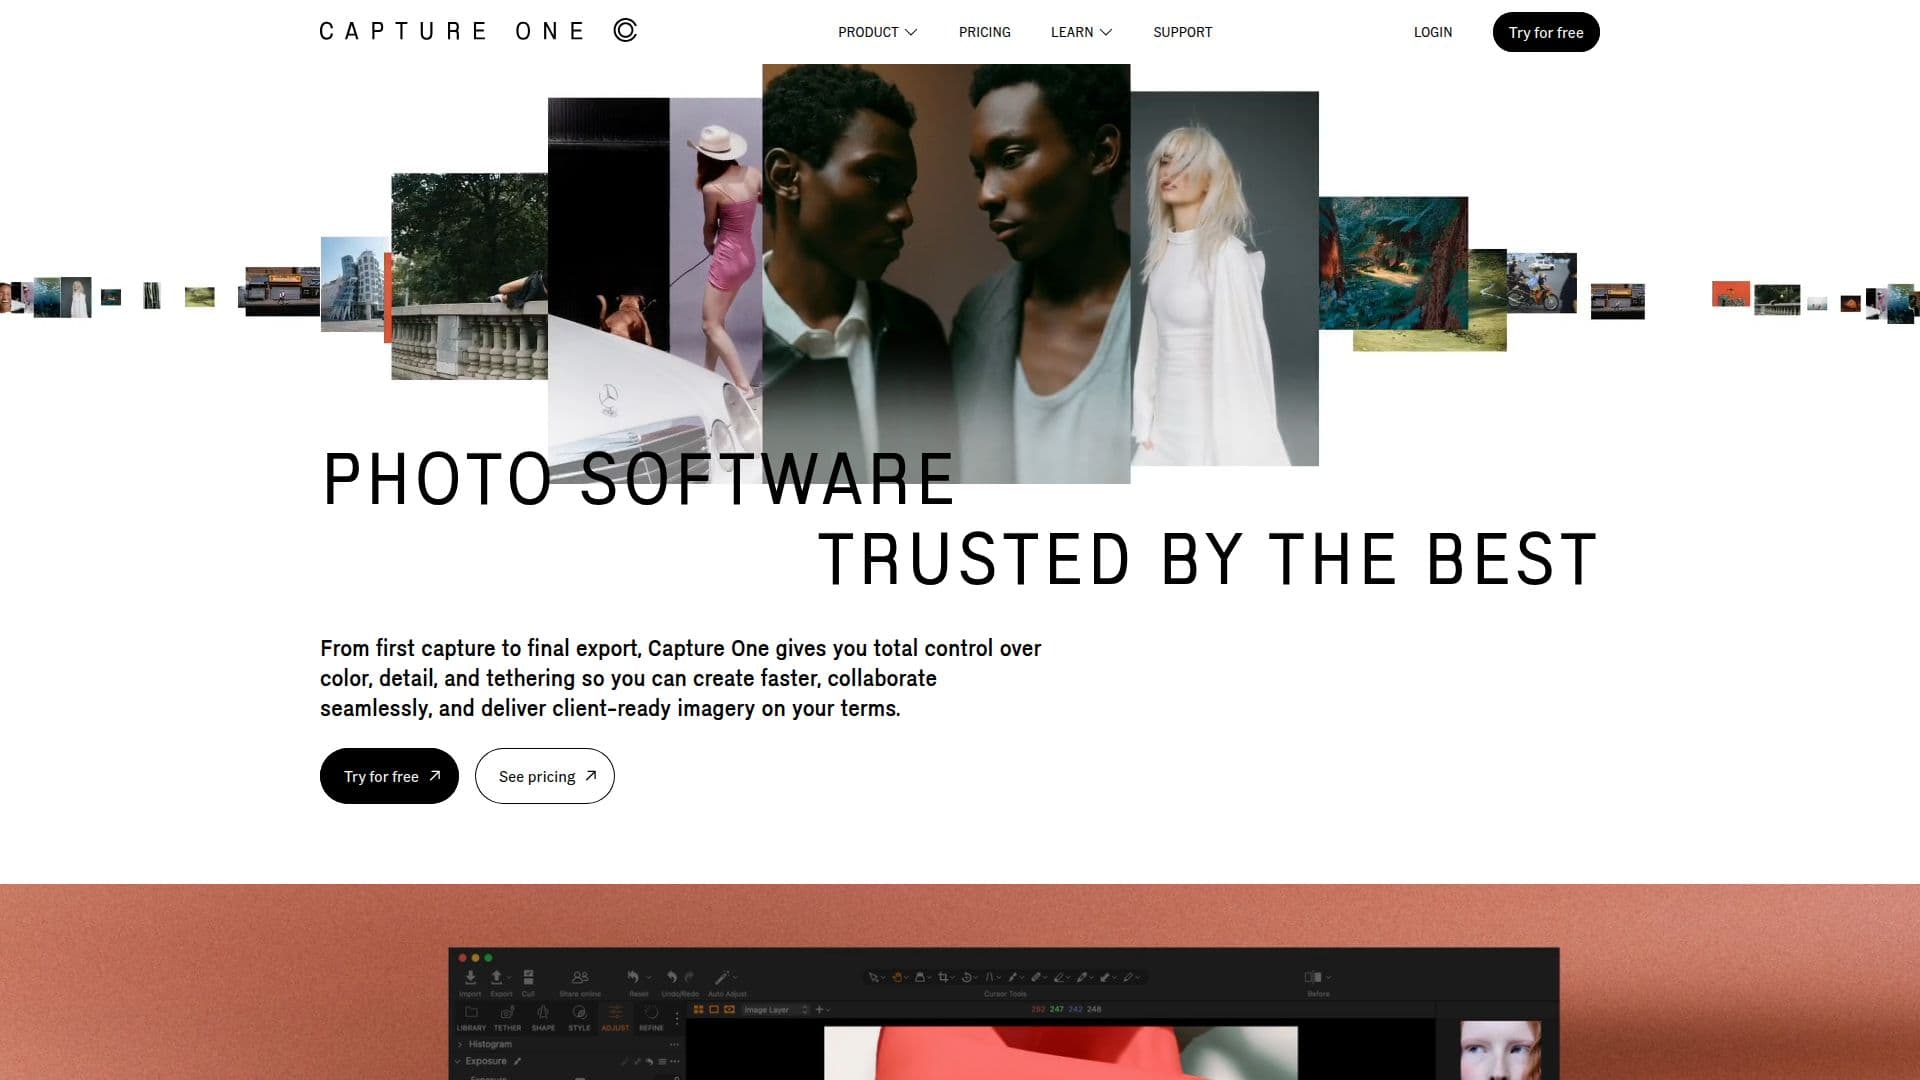The image size is (1920, 1080).
Task: Select the Dancing House building photo
Action: (x=354, y=284)
